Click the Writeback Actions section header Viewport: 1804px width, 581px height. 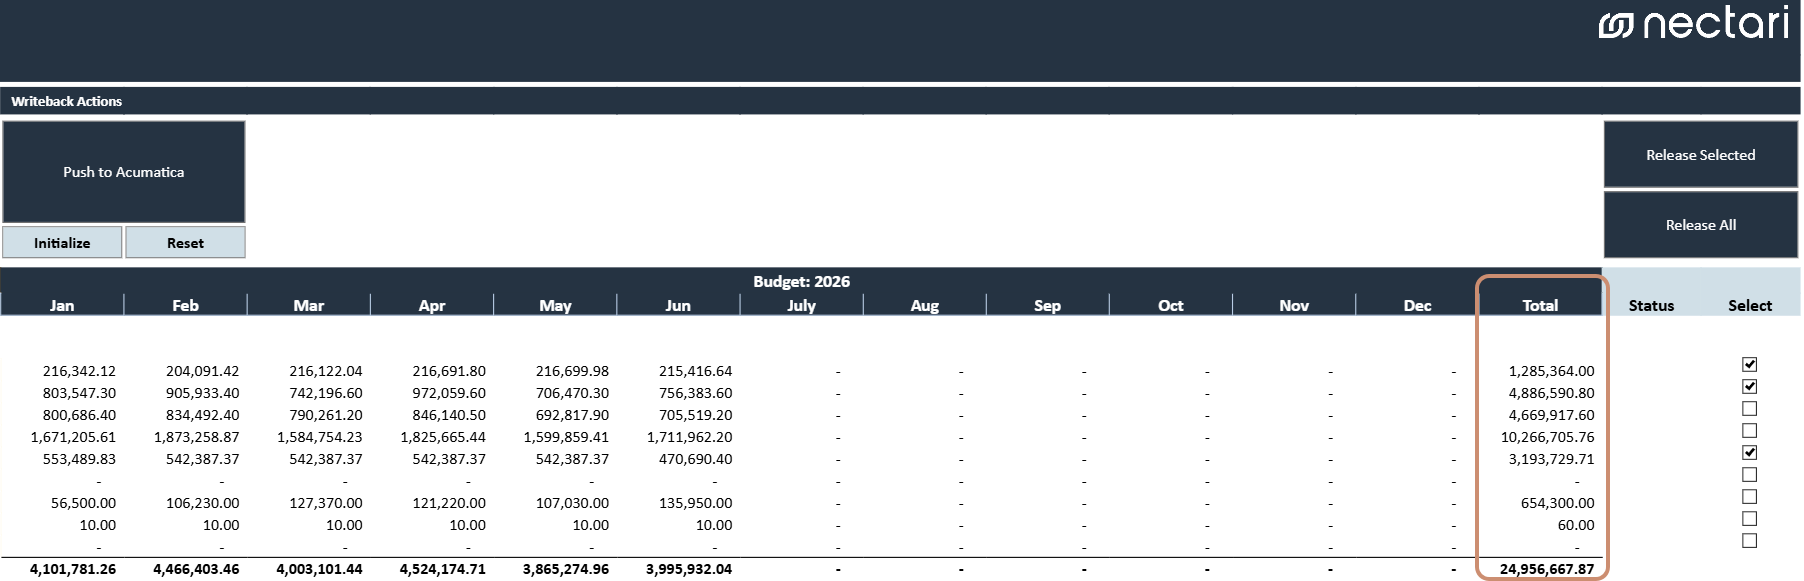pos(66,101)
